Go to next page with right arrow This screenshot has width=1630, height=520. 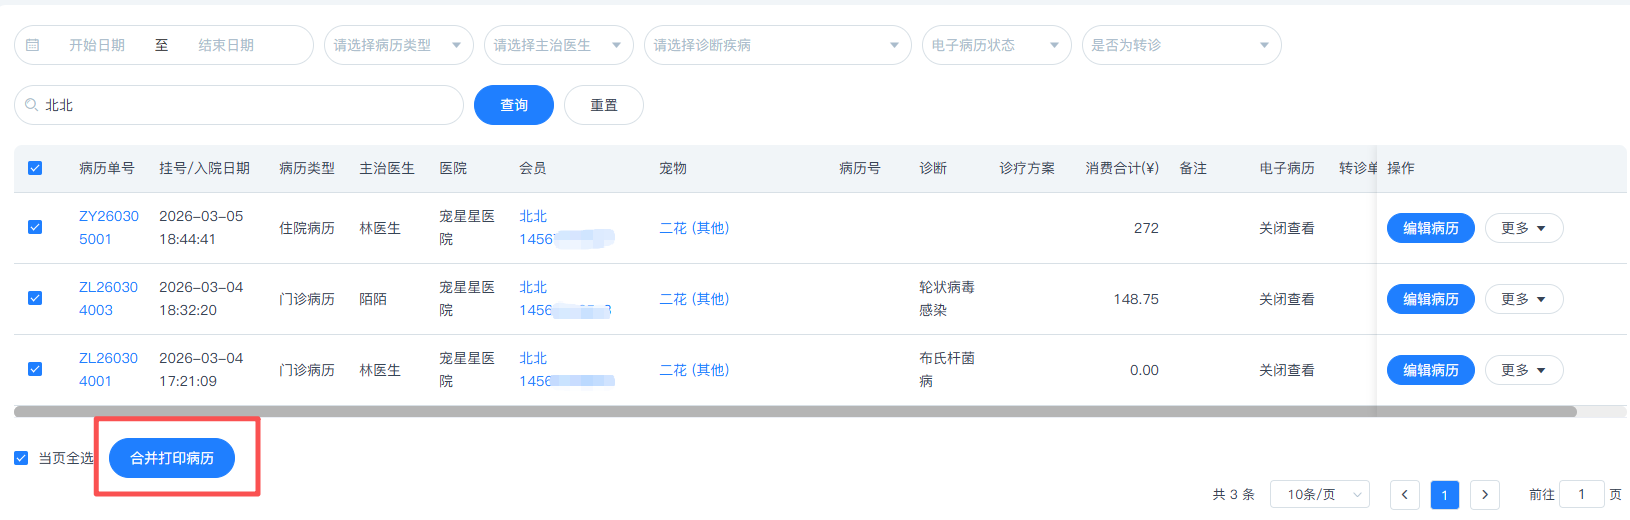point(1484,495)
